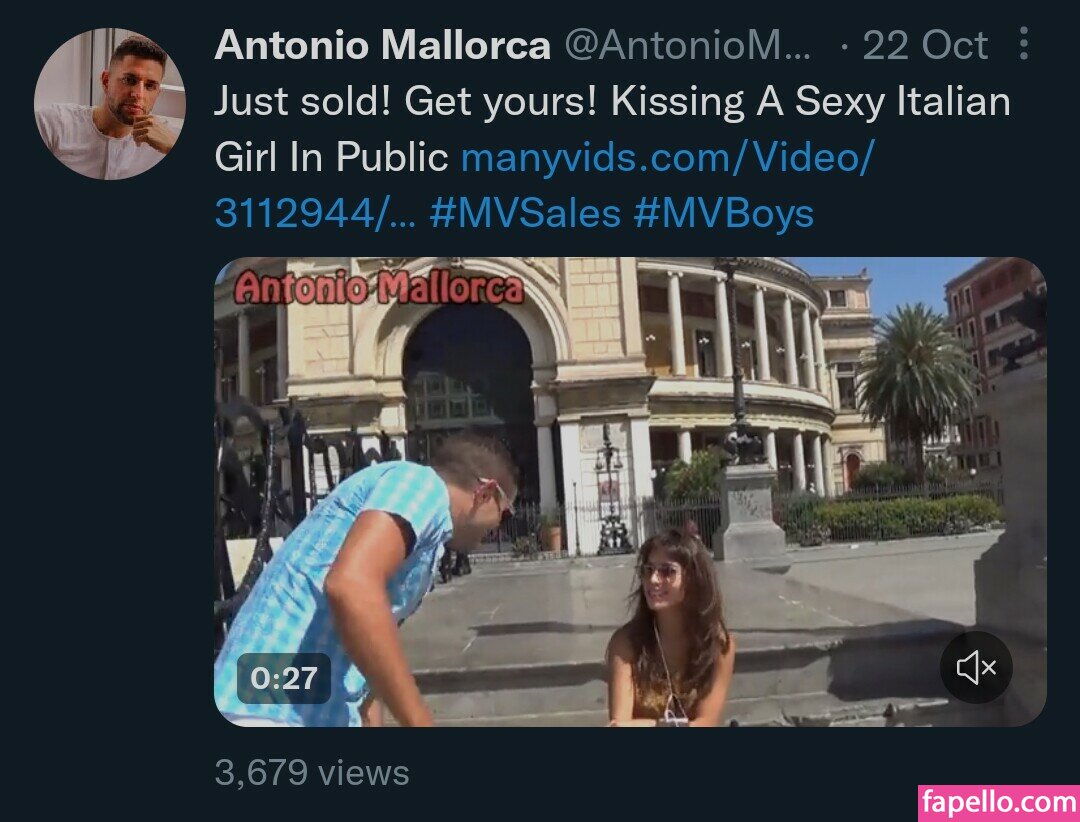Click the 3112944/... link continuation
Viewport: 1080px width, 822px height.
pos(315,213)
